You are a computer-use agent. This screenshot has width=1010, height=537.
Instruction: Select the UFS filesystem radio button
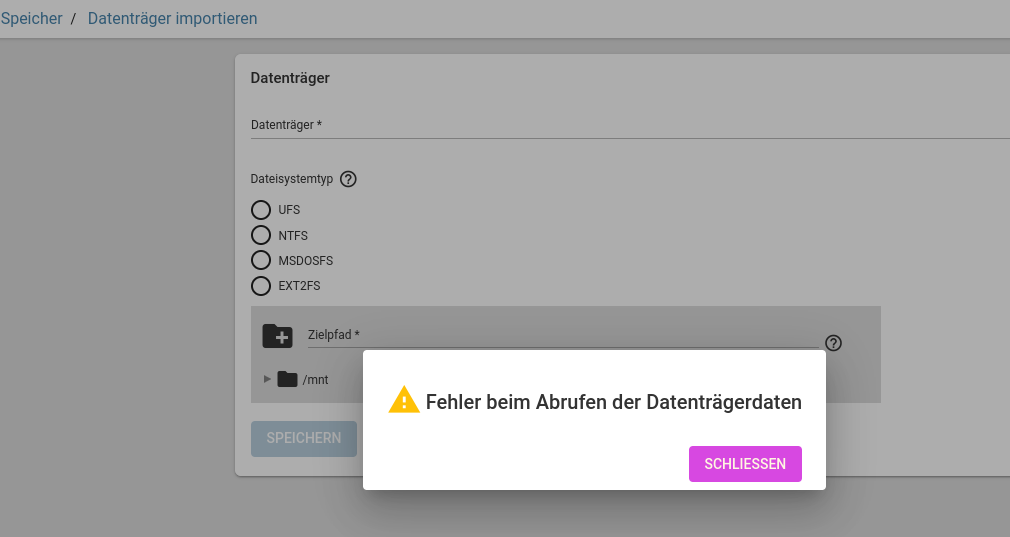pyautogui.click(x=261, y=210)
